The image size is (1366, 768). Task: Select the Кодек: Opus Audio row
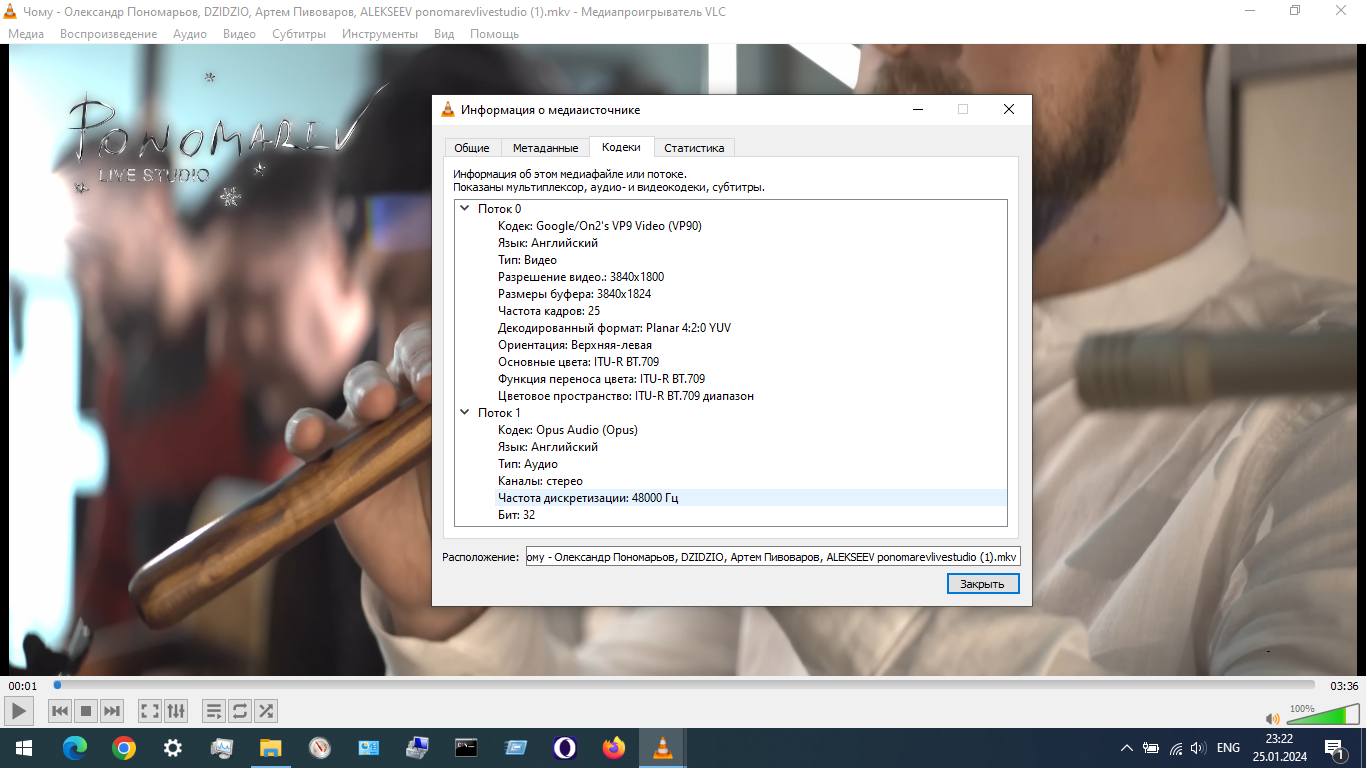click(x=567, y=430)
